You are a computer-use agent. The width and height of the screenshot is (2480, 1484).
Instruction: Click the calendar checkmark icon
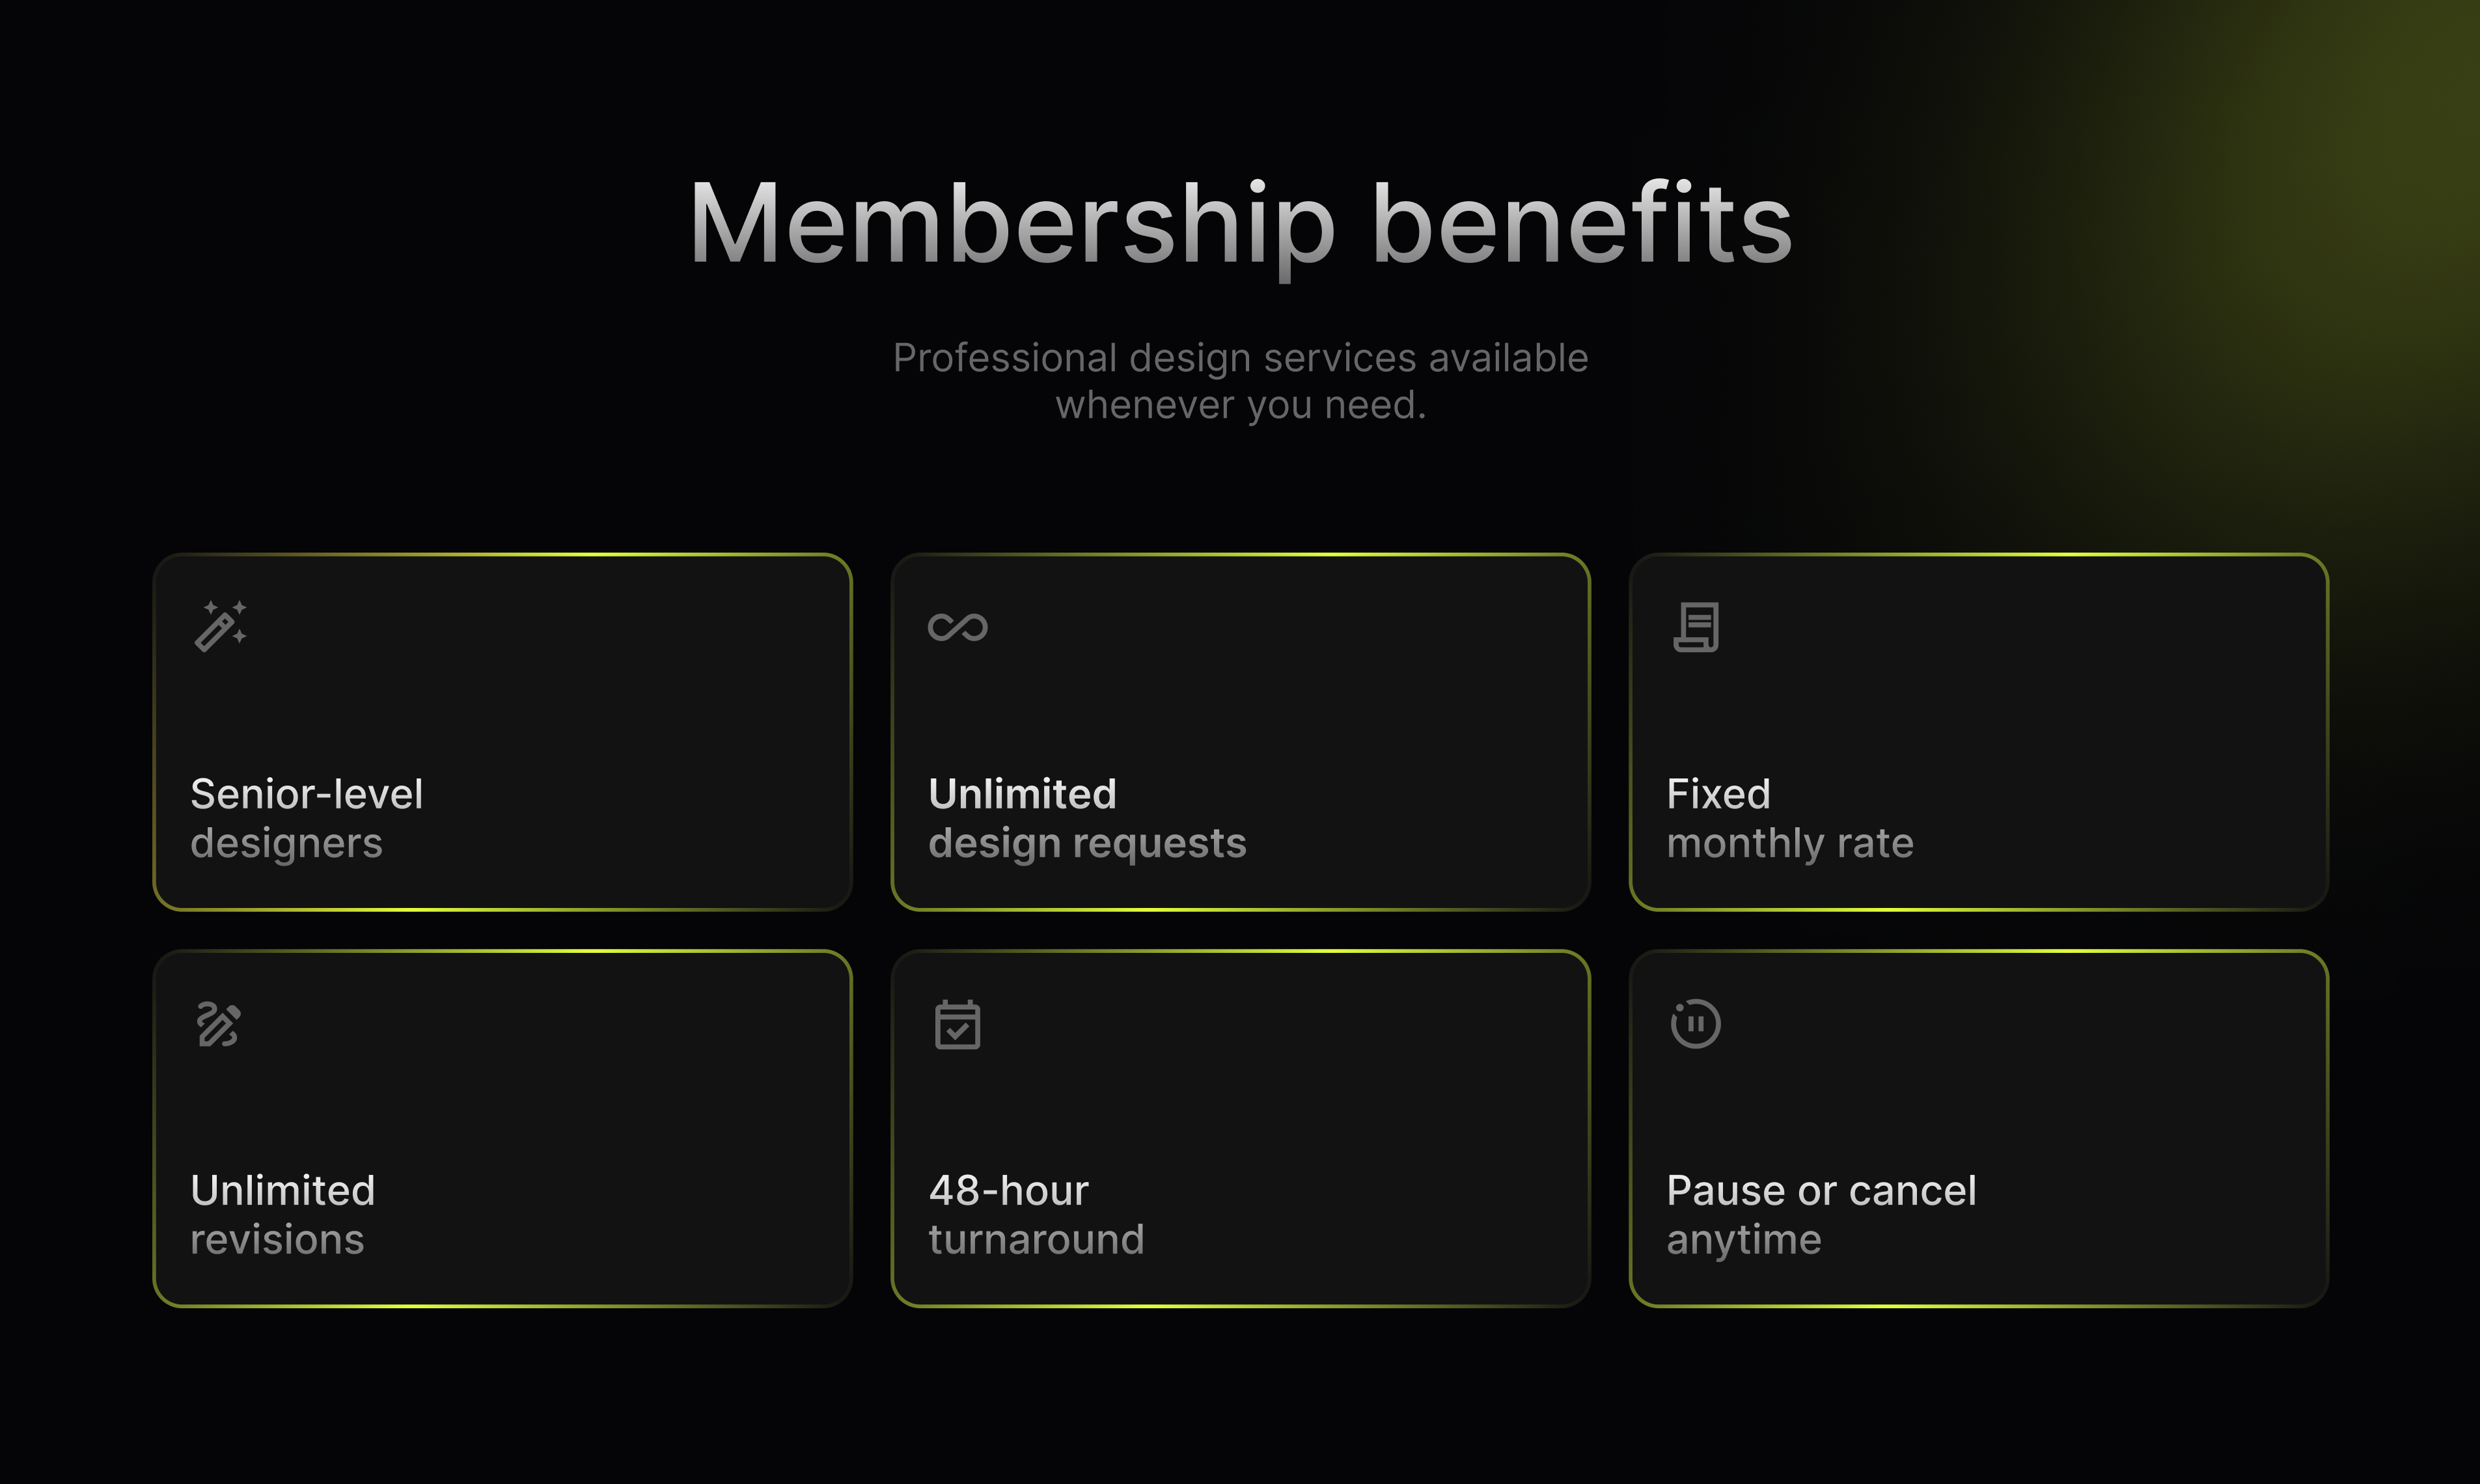point(958,1024)
